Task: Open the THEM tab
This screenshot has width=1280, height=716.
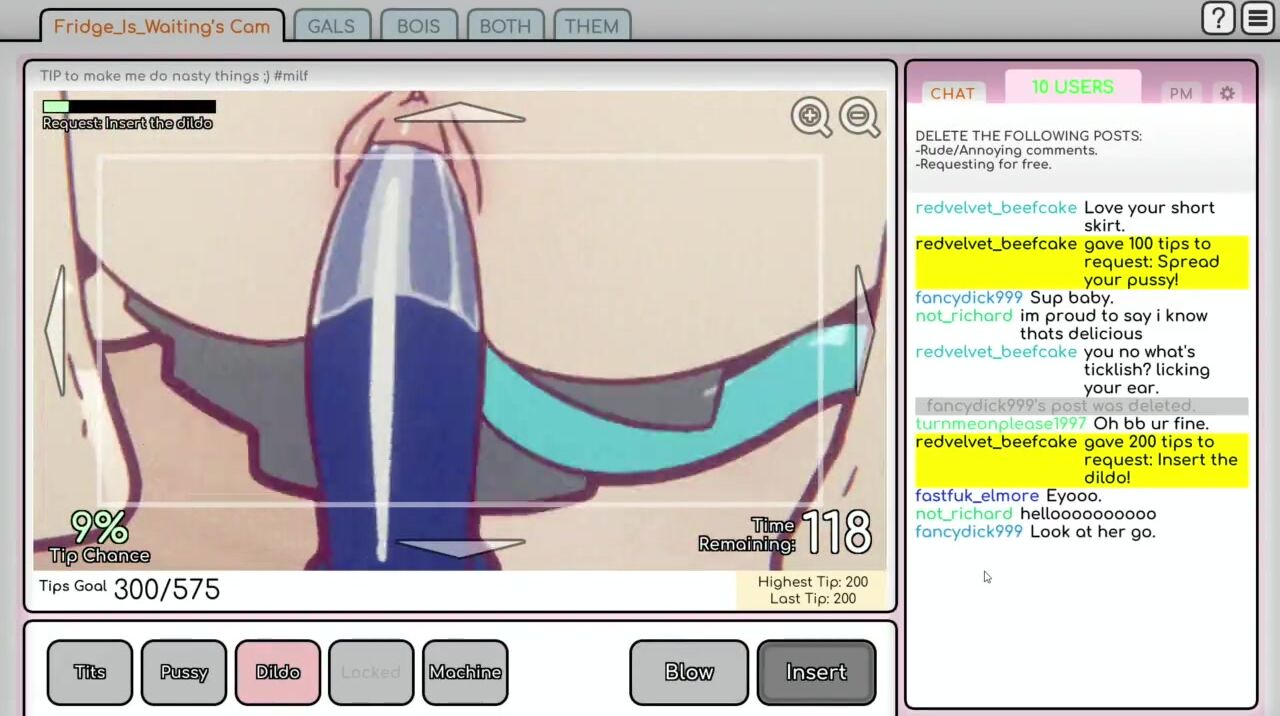Action: 591,27
